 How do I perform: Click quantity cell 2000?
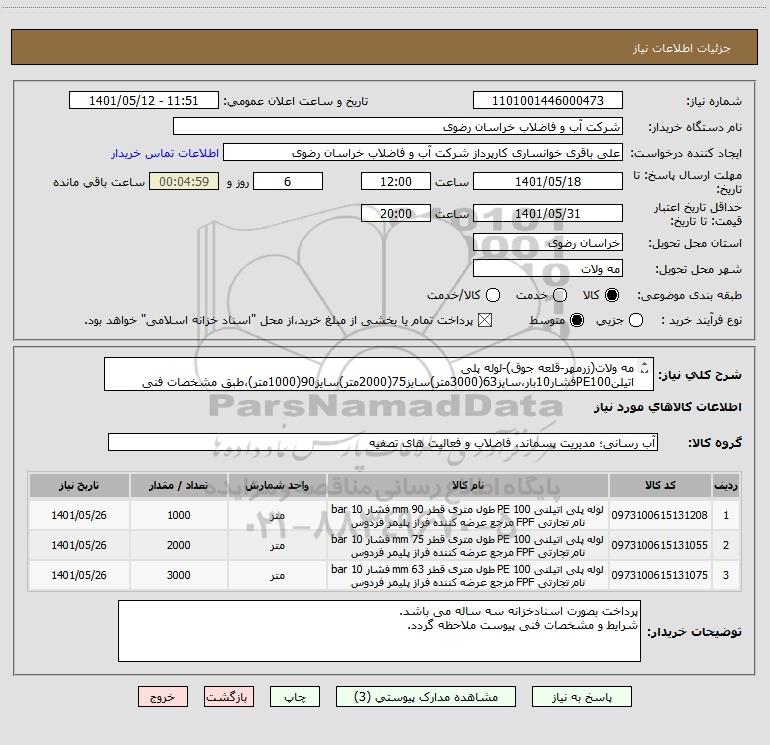pos(178,545)
